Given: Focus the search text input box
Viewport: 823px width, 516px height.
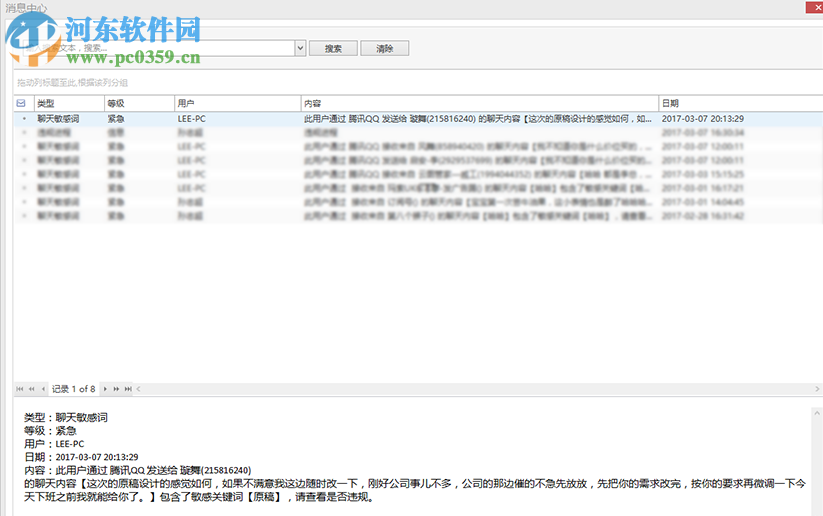Looking at the screenshot, I should coord(158,48).
